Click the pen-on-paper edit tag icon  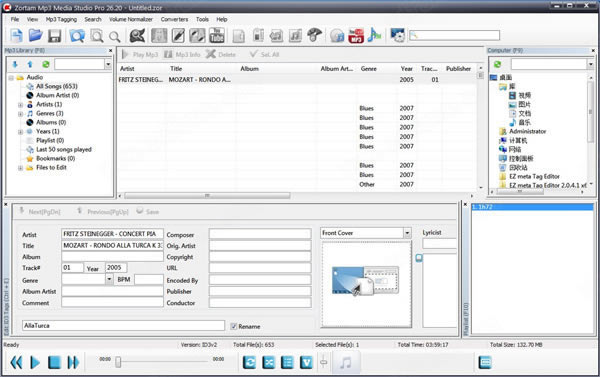click(178, 36)
